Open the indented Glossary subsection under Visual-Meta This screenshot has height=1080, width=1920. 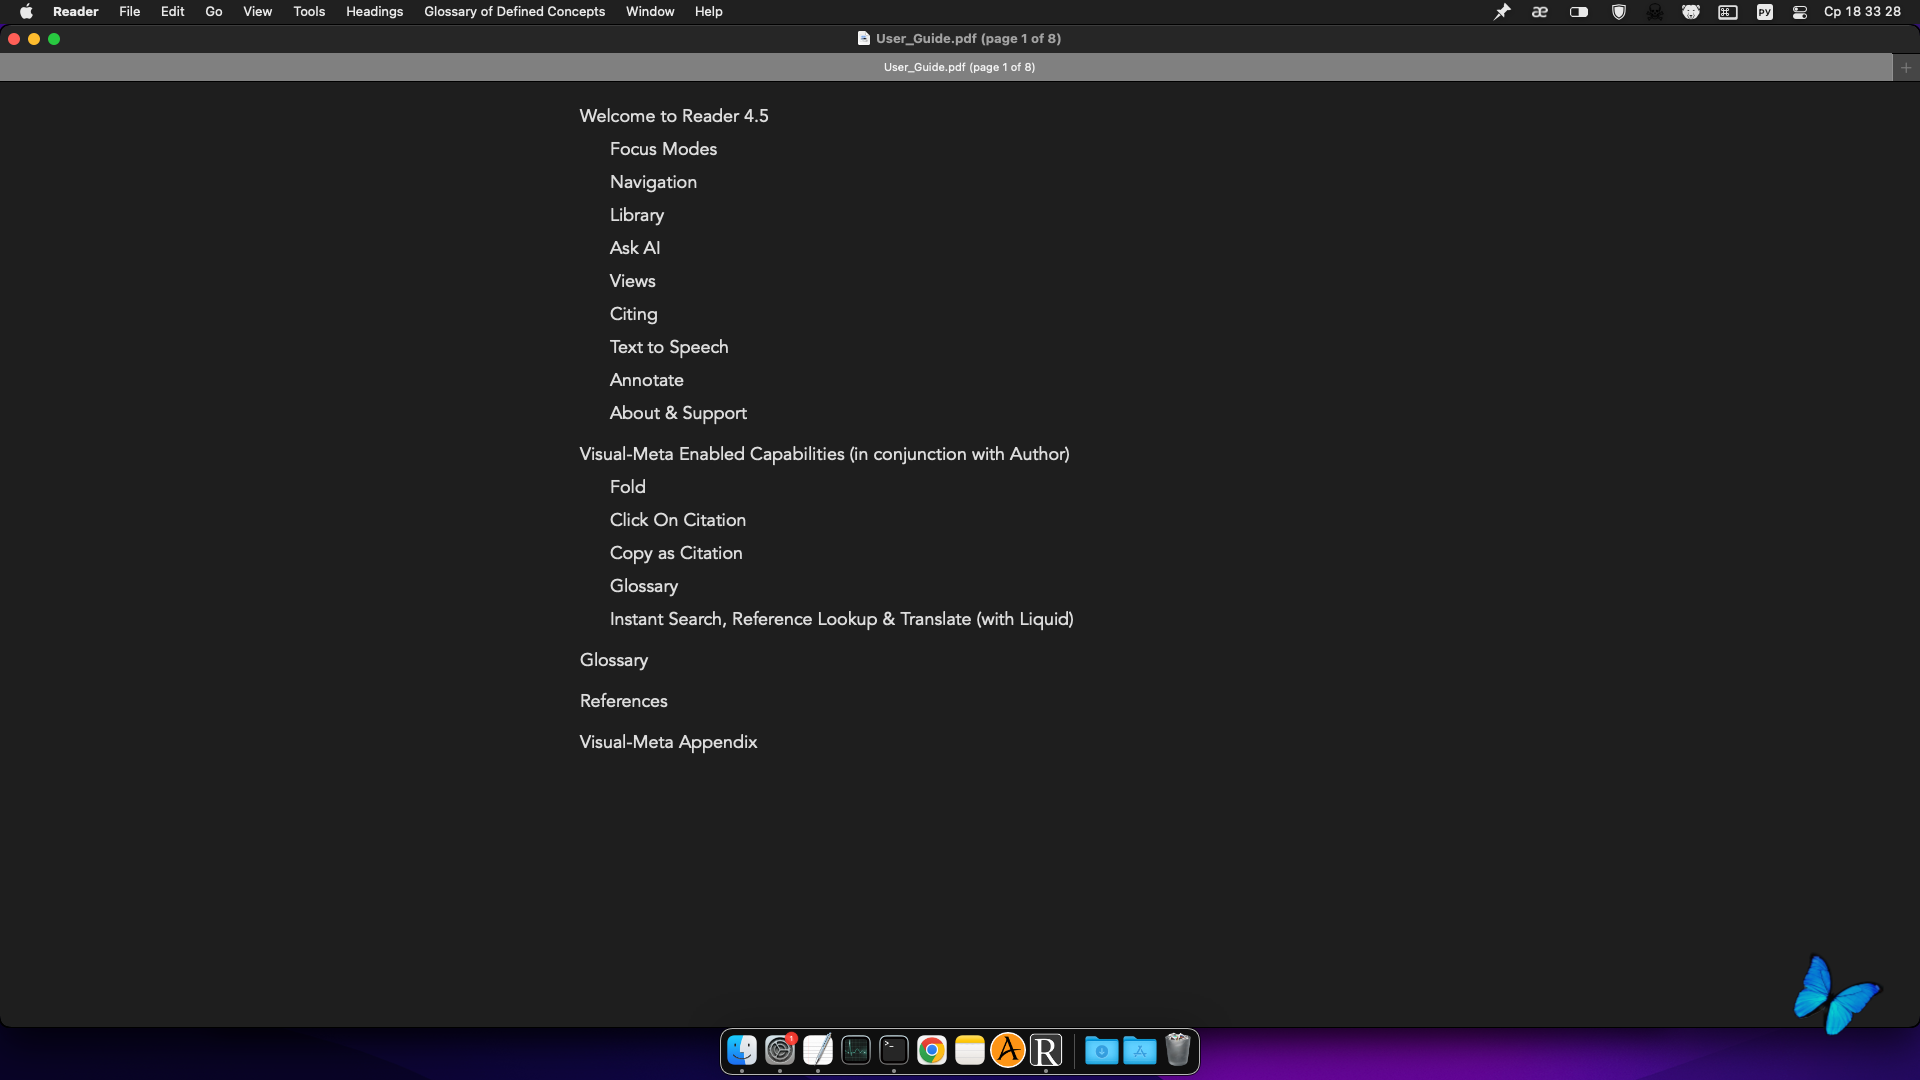[x=644, y=586]
